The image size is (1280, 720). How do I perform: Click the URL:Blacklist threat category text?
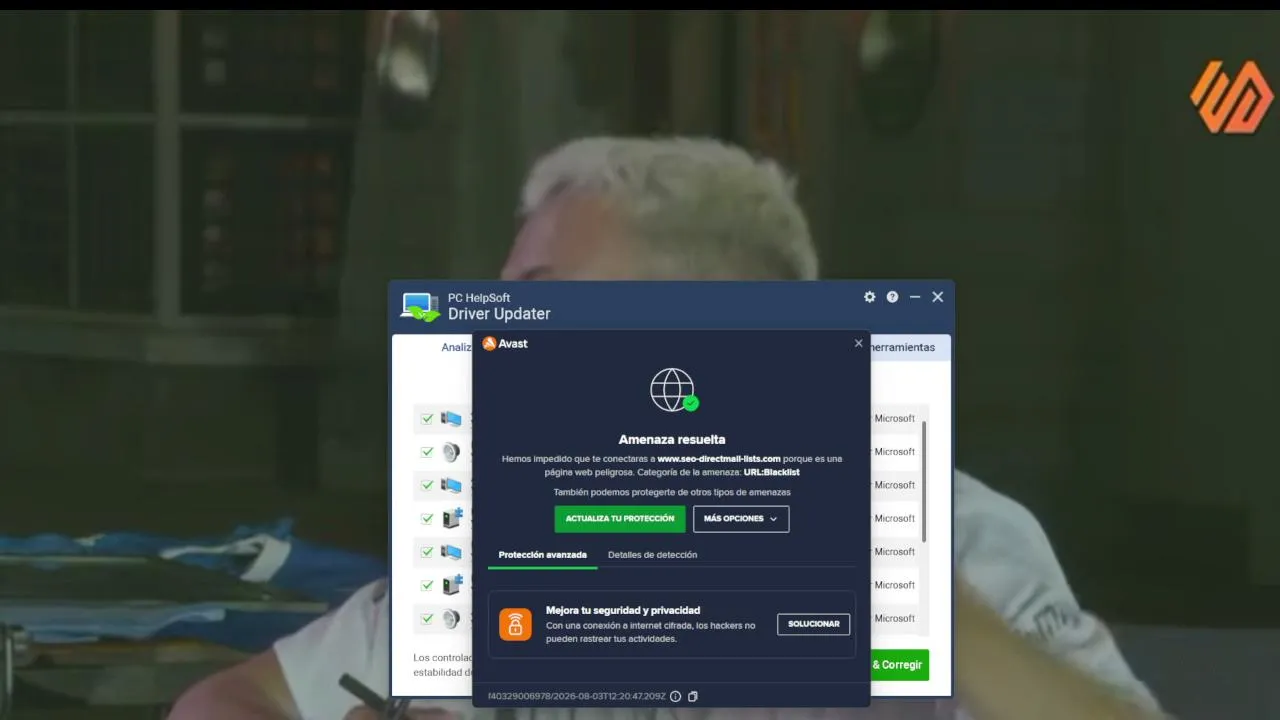[x=772, y=472]
